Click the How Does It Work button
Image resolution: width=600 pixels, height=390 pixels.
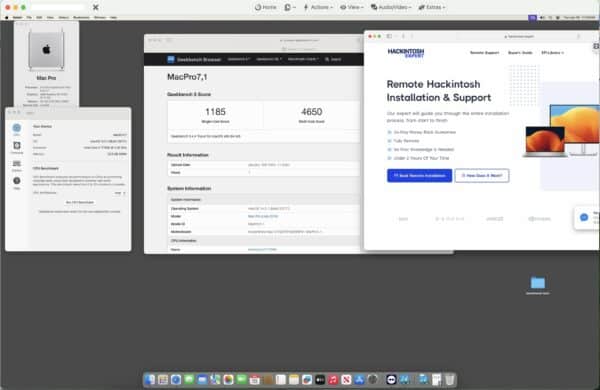click(x=482, y=176)
